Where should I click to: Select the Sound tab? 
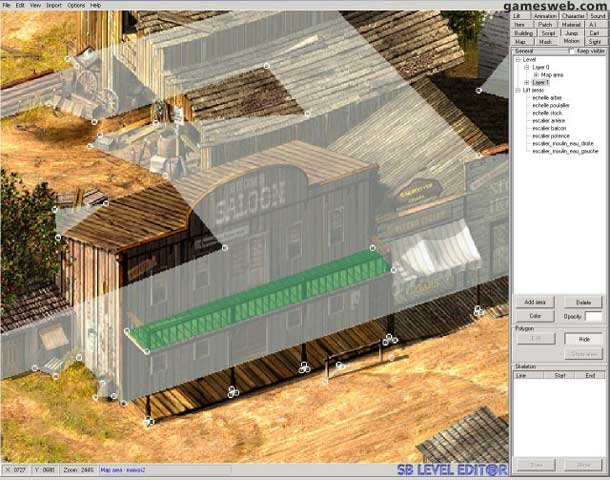pyautogui.click(x=597, y=16)
